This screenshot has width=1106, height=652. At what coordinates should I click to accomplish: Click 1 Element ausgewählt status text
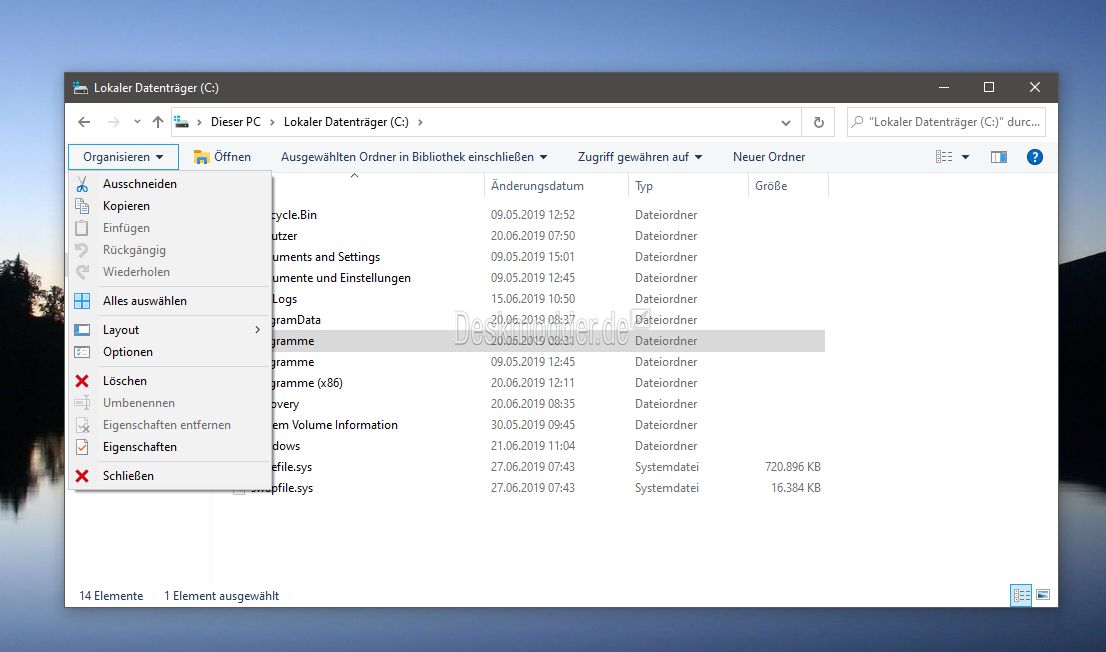221,596
